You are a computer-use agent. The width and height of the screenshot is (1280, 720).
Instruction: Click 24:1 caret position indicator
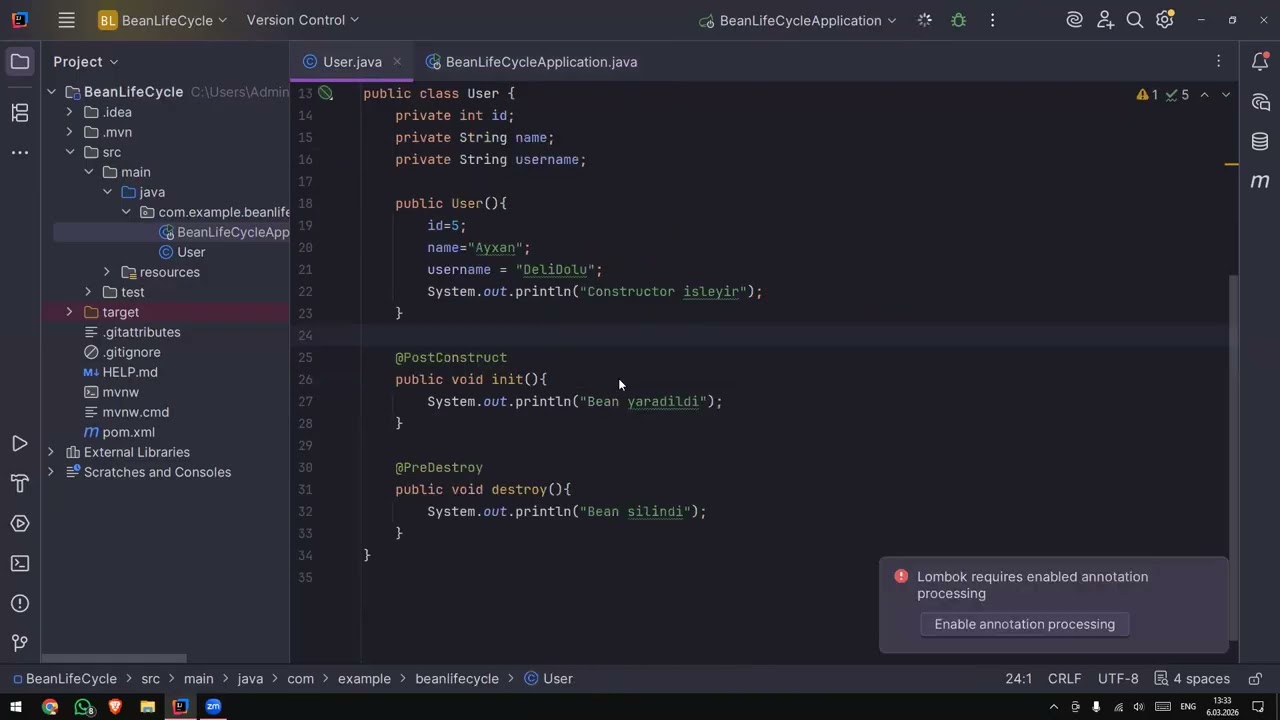tap(1018, 678)
